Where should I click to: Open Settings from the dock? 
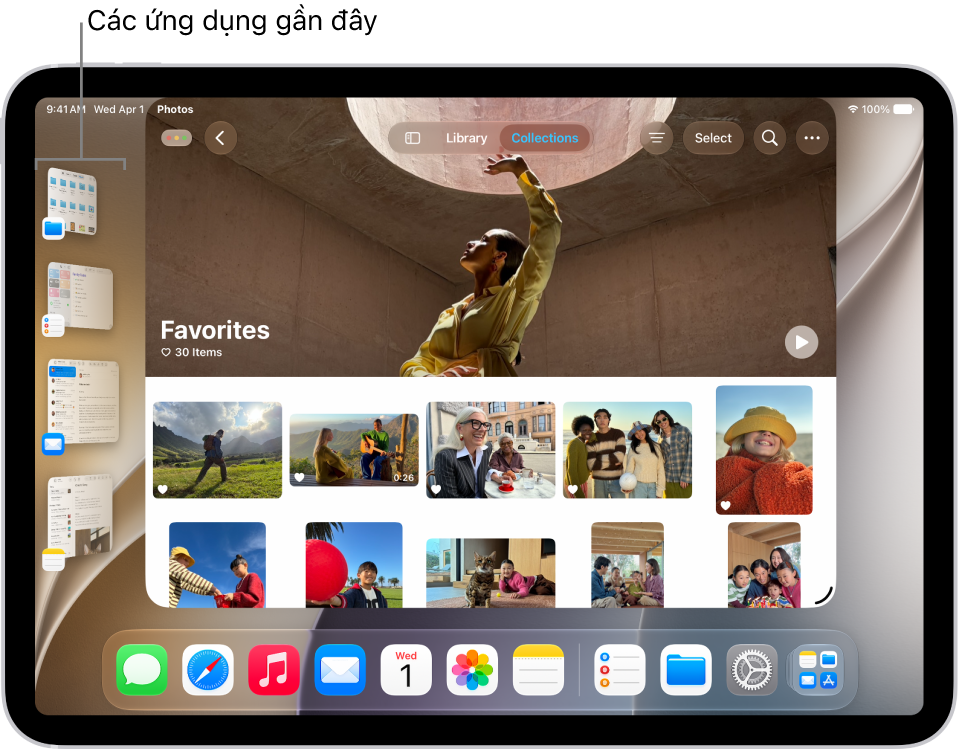click(752, 670)
